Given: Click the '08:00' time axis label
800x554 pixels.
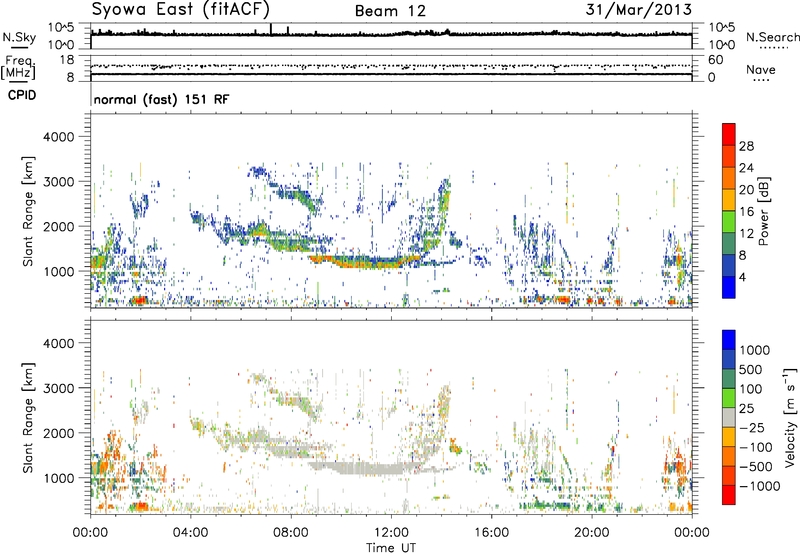Looking at the screenshot, I should point(290,533).
